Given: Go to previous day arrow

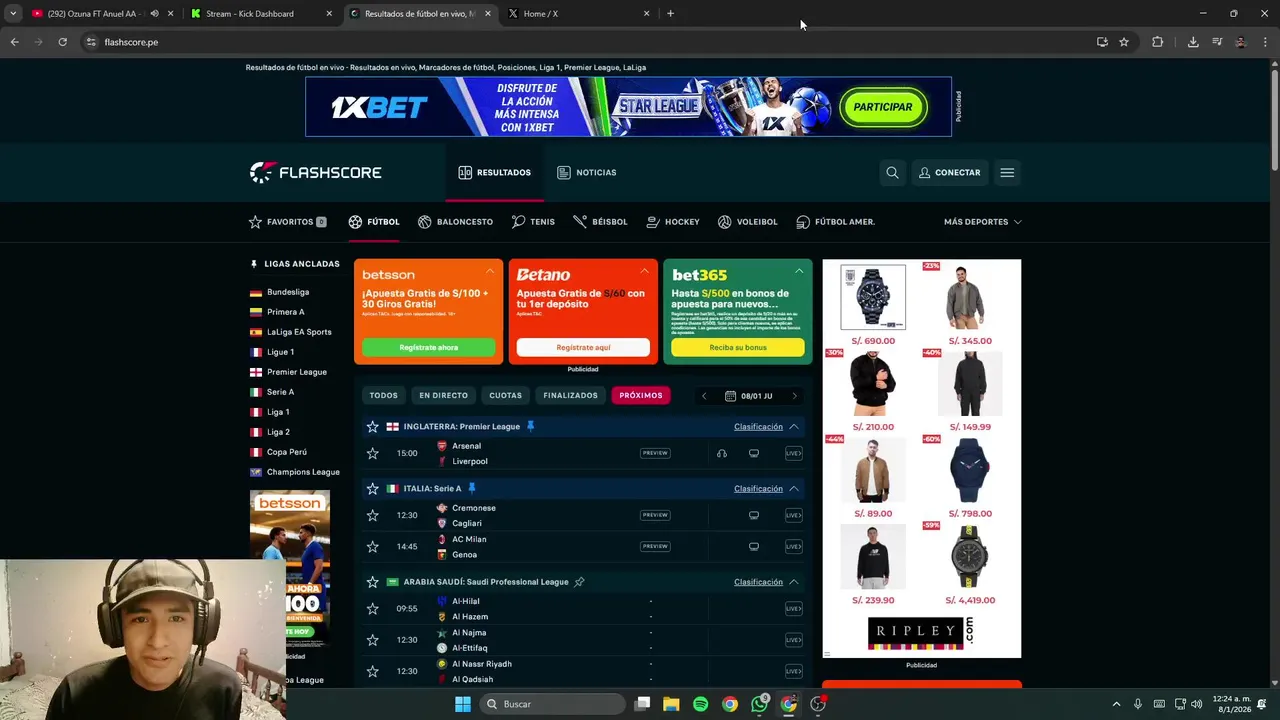Looking at the screenshot, I should point(704,396).
